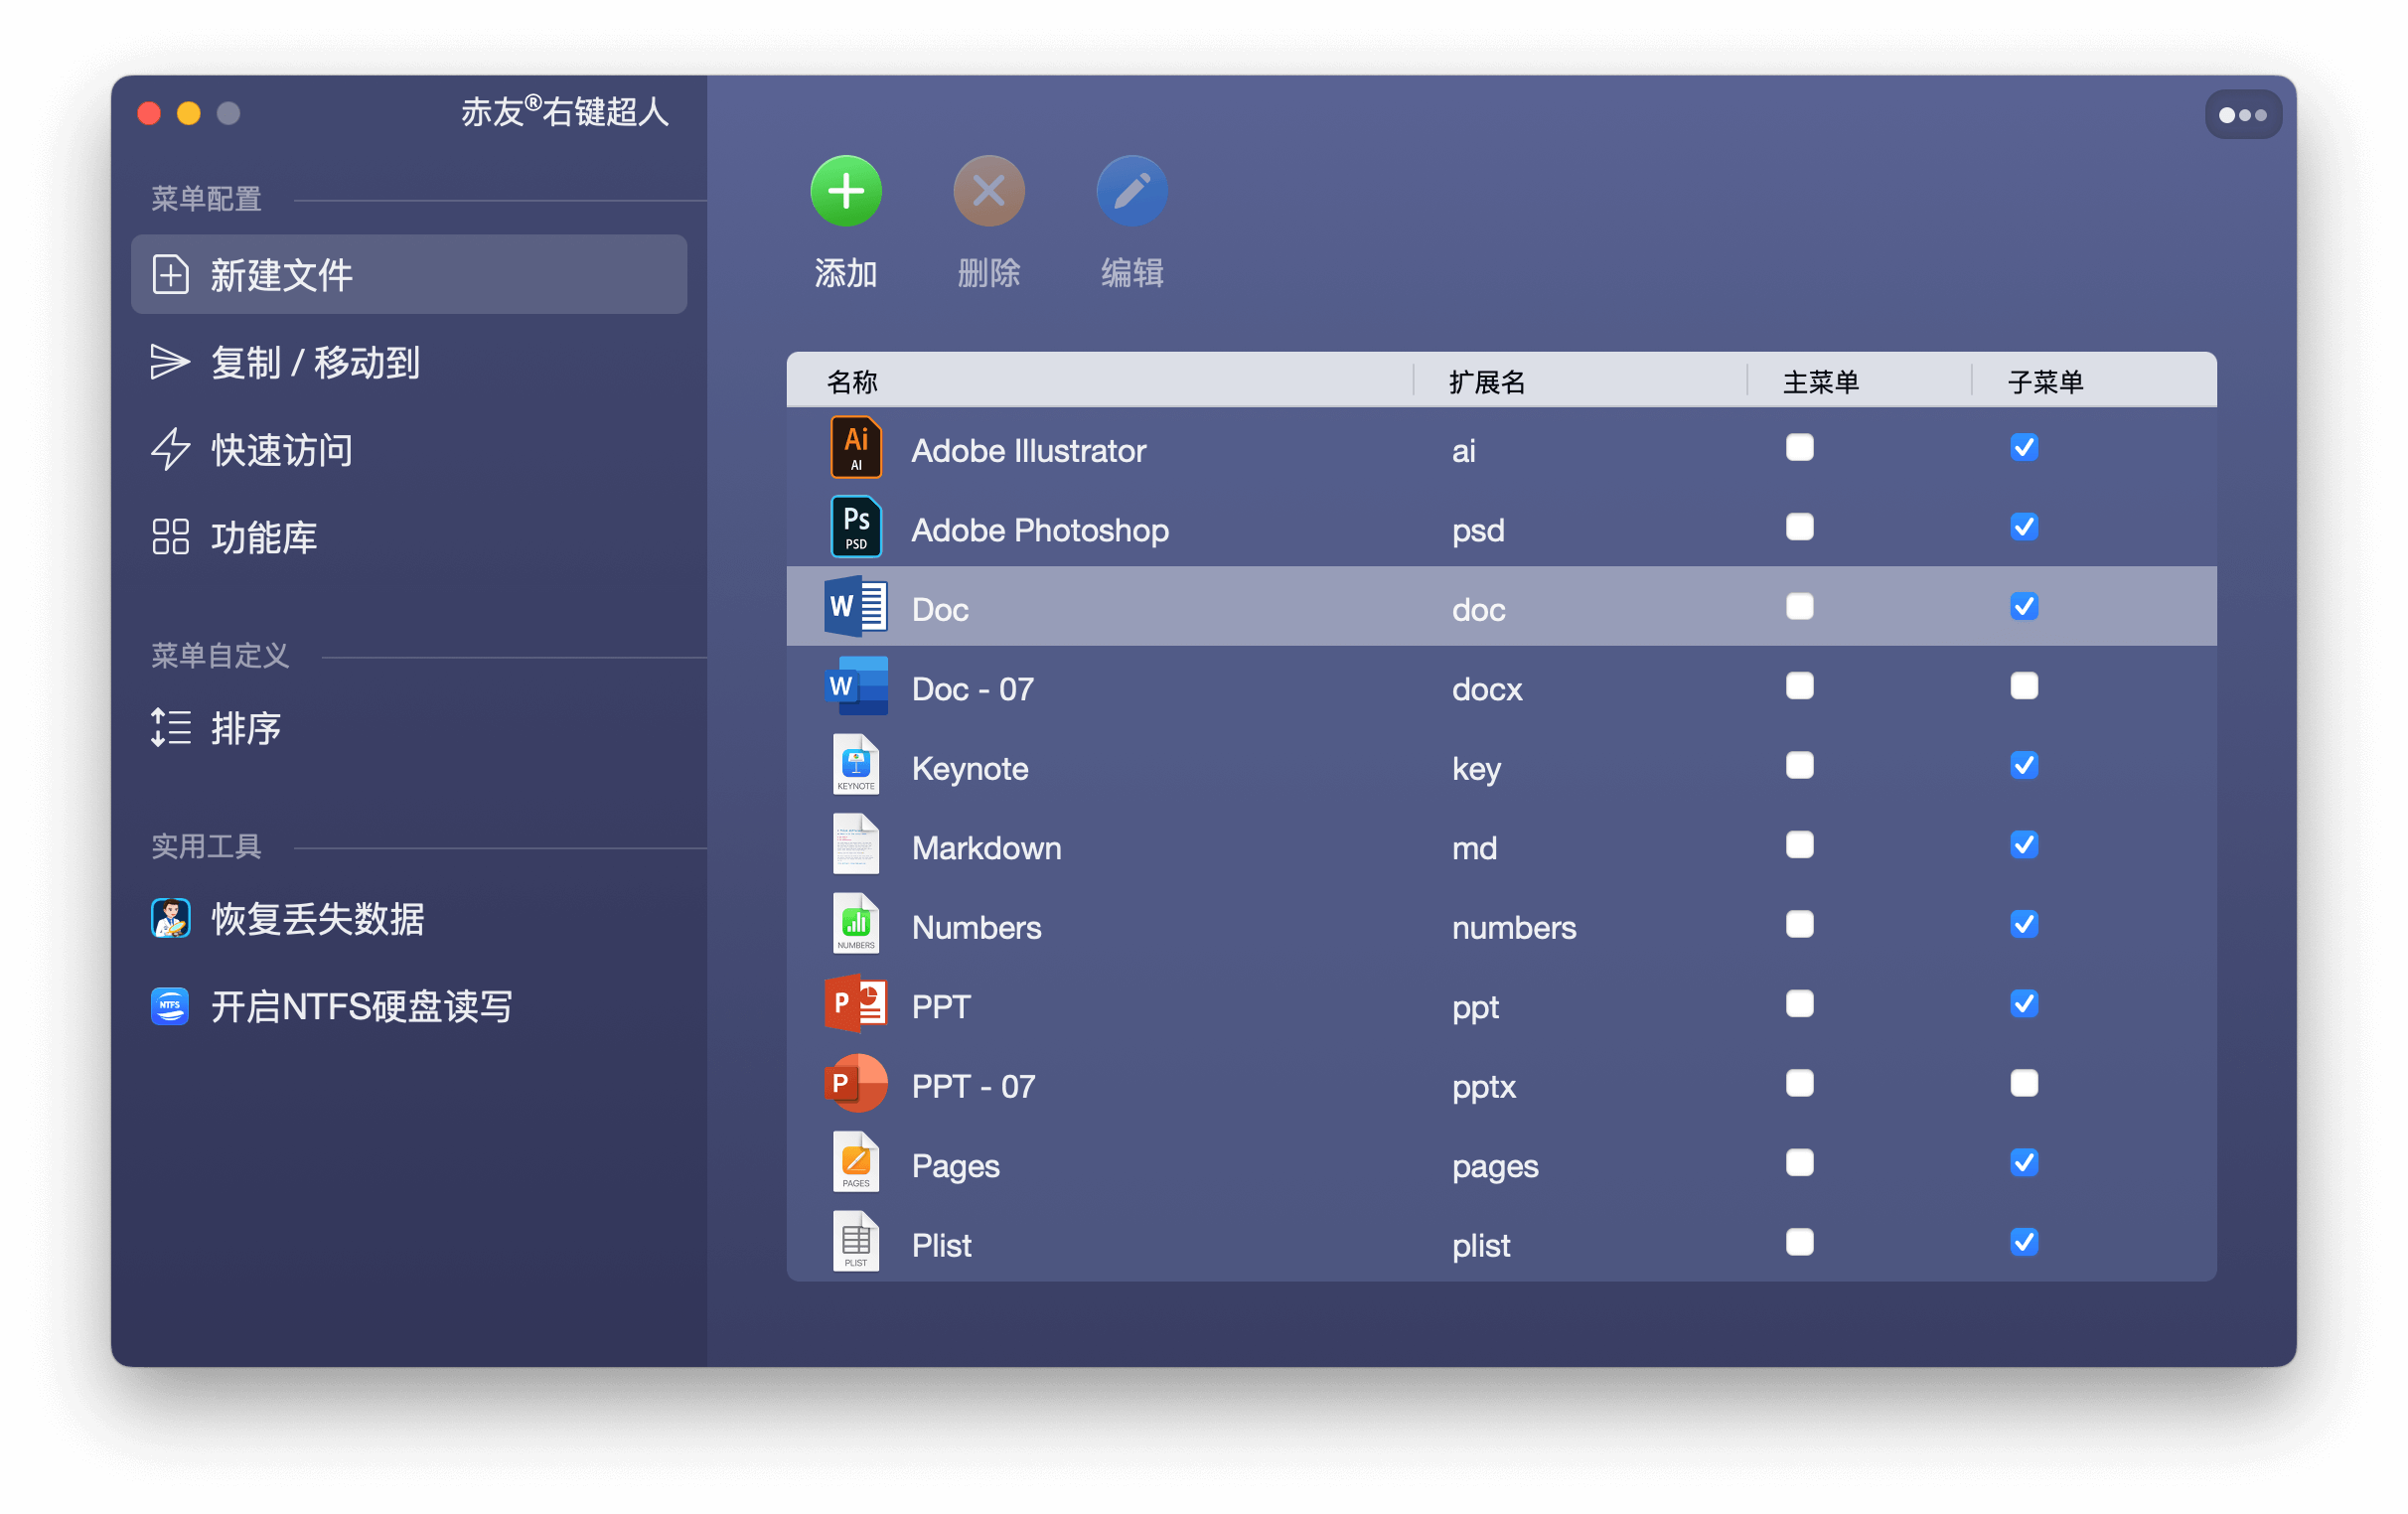Screen dimensions: 2408x1514
Task: Open the Function Library (功能库)
Action: (x=263, y=537)
